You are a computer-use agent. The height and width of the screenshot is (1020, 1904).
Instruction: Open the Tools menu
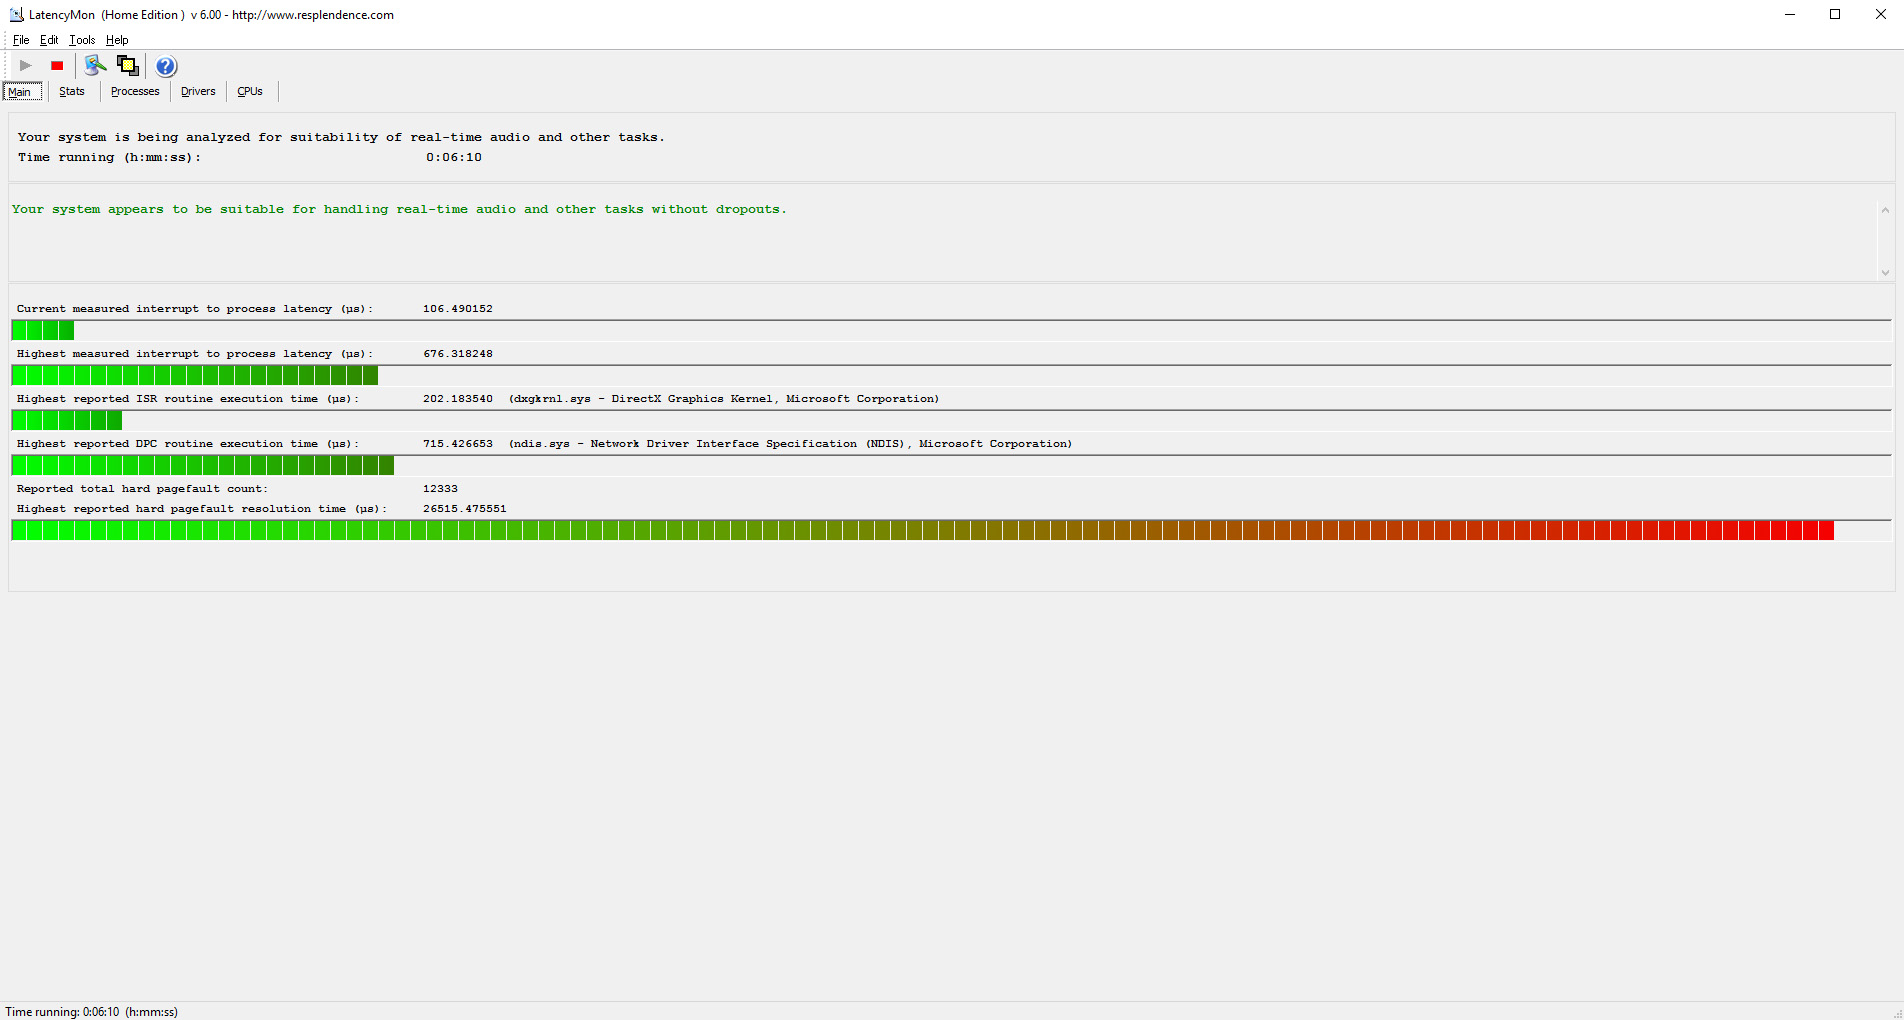tap(82, 40)
